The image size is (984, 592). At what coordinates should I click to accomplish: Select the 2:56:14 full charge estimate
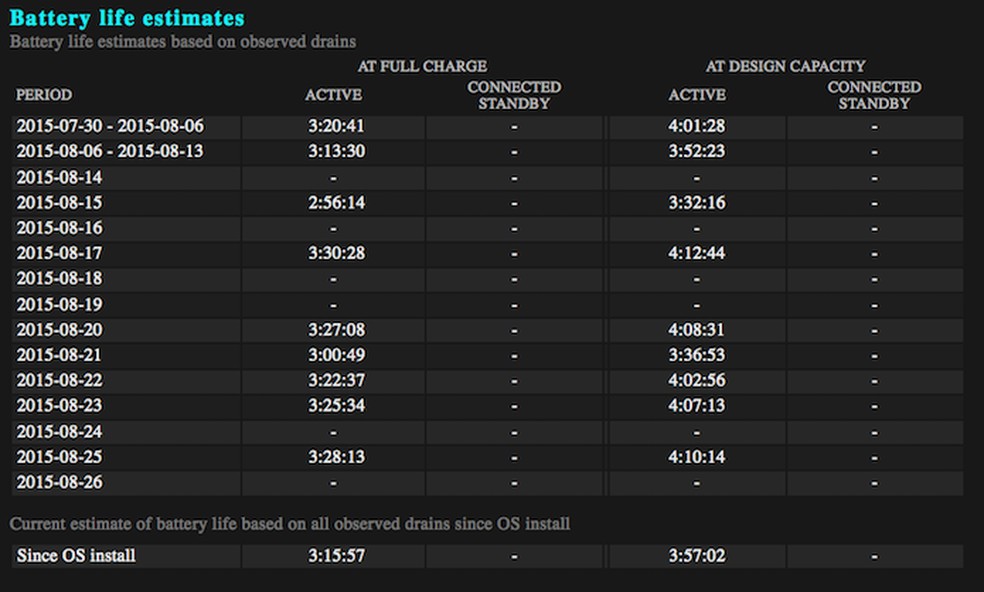(333, 202)
